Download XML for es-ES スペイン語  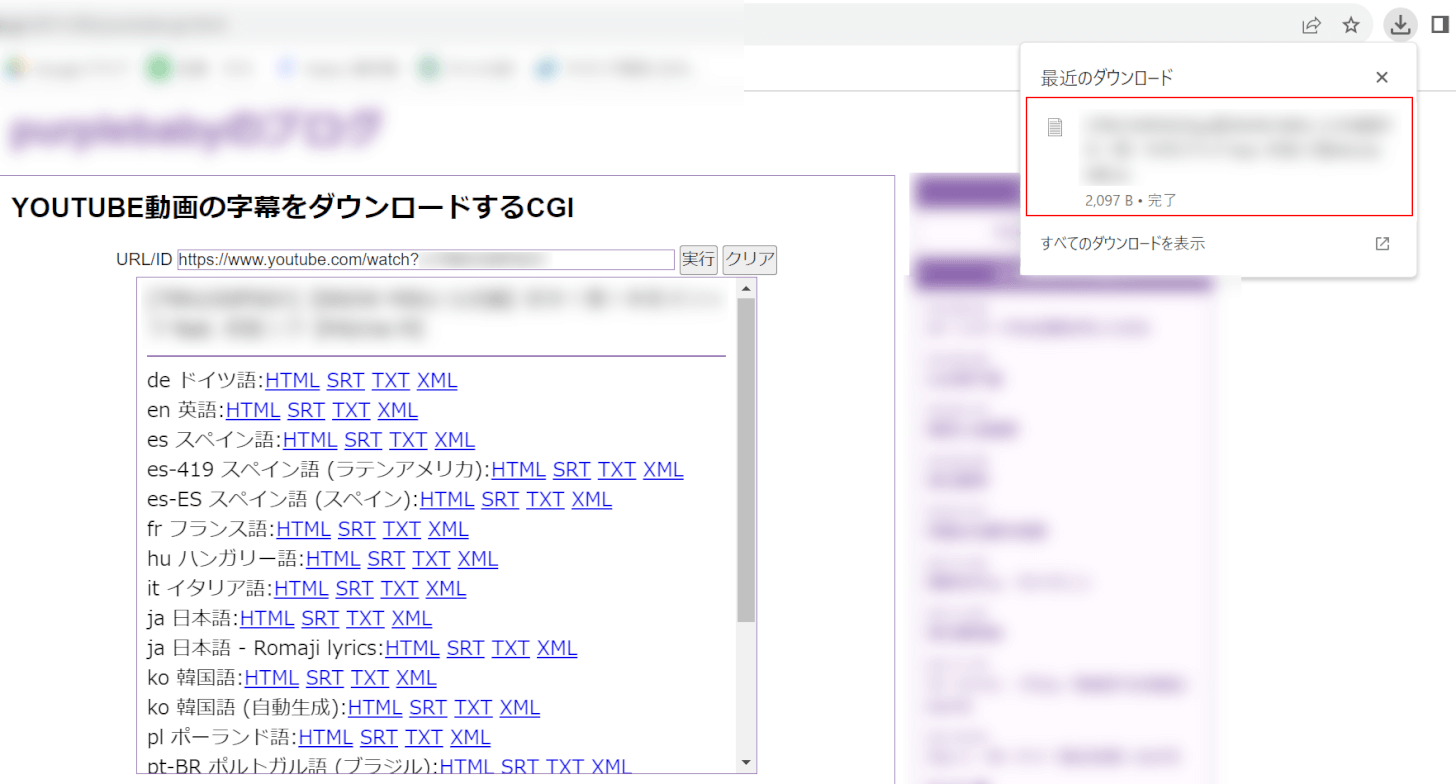click(x=592, y=499)
